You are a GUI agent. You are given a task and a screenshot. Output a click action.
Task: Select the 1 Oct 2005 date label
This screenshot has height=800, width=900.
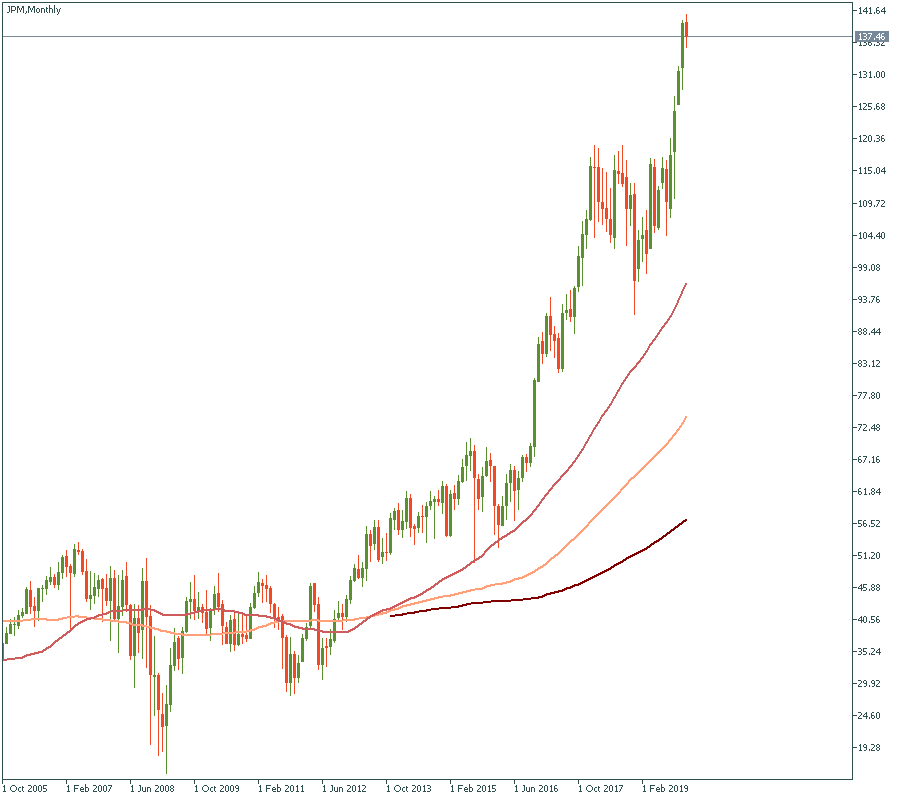pos(28,788)
